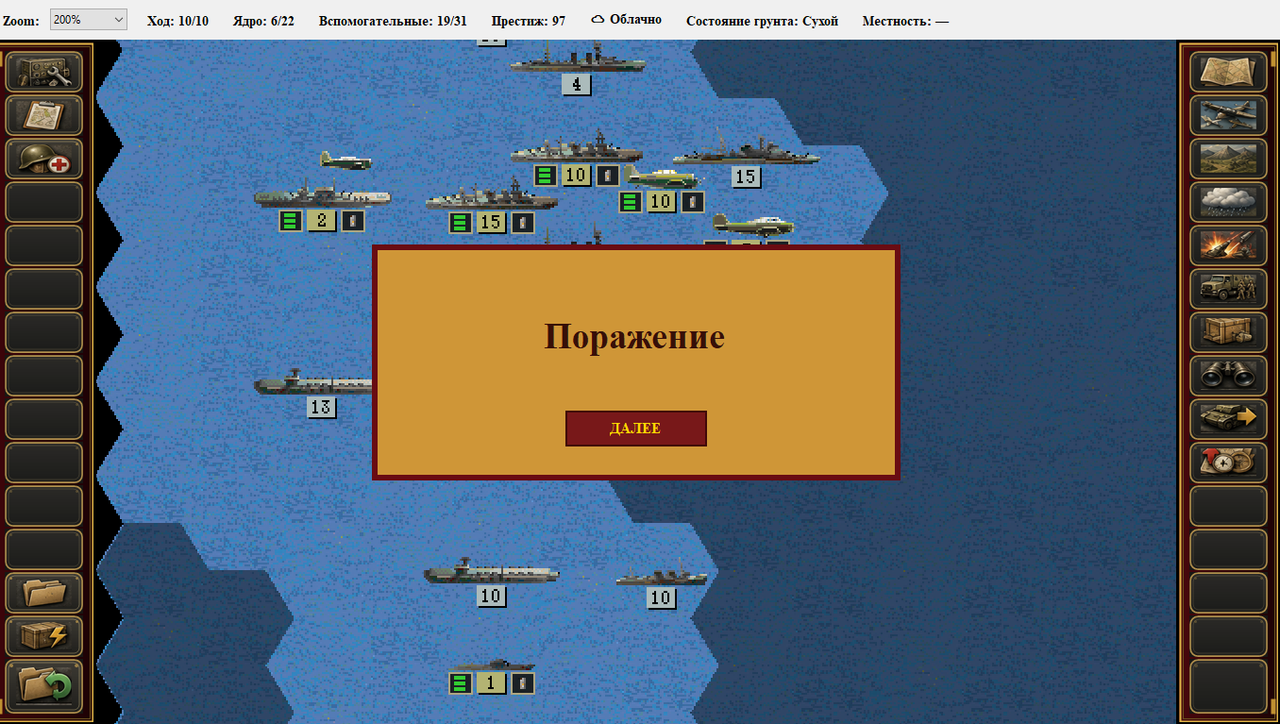This screenshot has width=1280, height=724.
Task: Click the helmet with red cross icon
Action: (x=44, y=159)
